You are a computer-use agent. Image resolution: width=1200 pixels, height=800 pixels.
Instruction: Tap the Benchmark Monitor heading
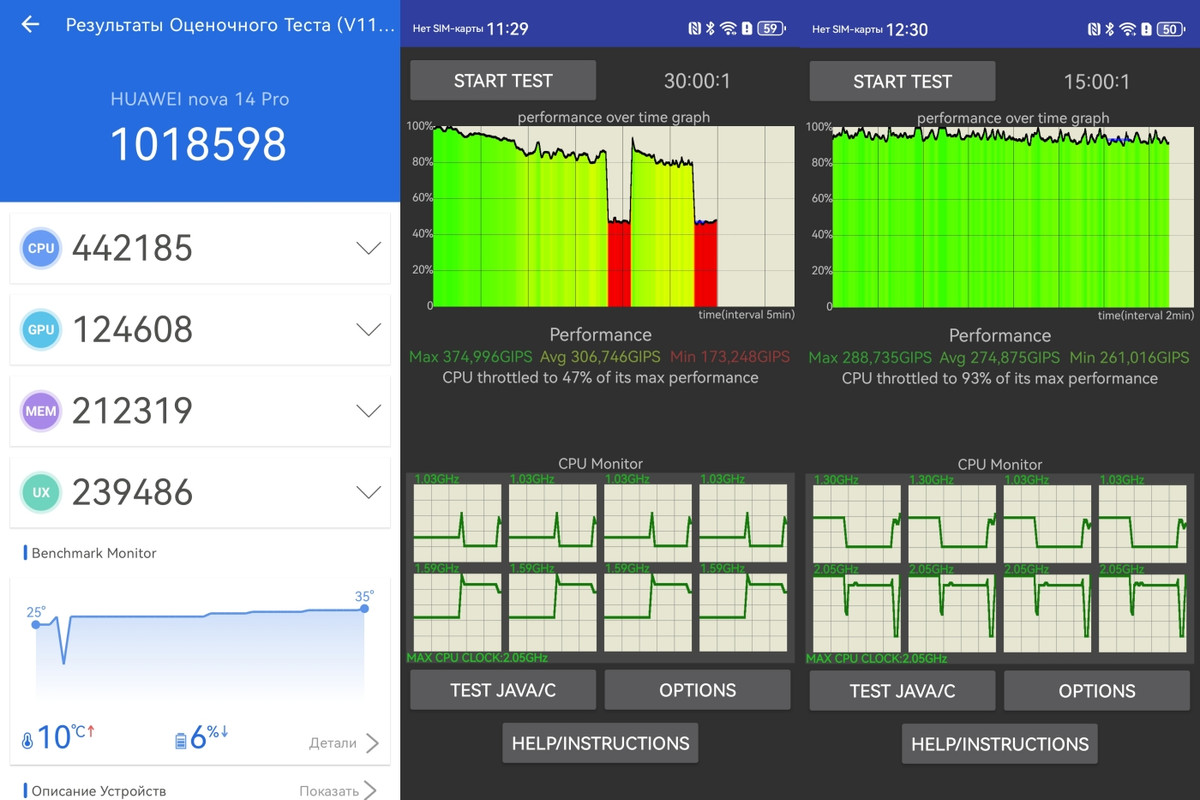(94, 553)
